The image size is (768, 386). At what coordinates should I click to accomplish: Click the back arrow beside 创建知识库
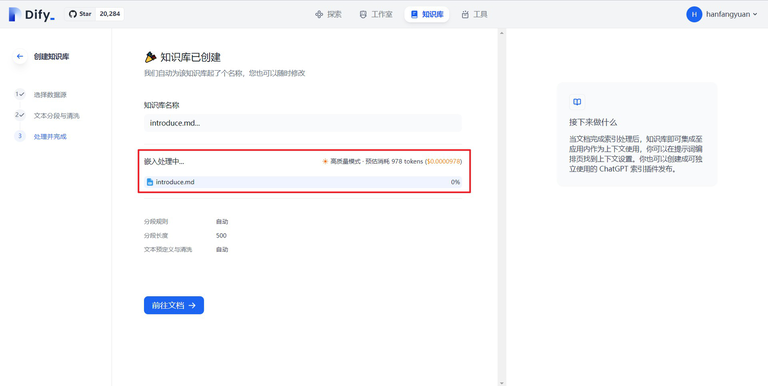[20, 56]
